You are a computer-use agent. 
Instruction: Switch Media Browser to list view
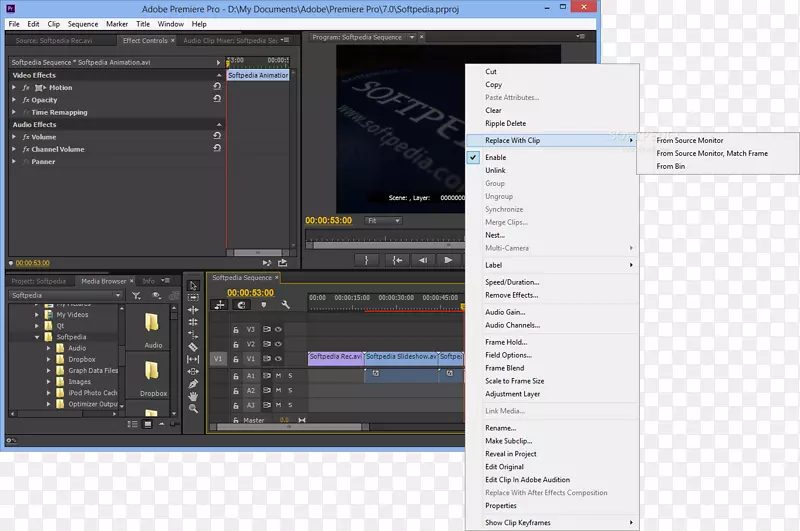pyautogui.click(x=132, y=424)
